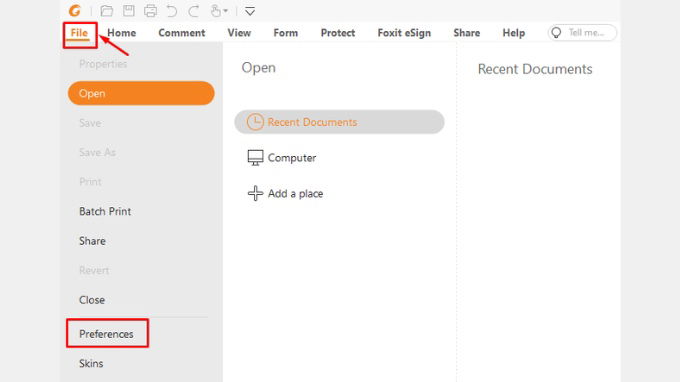Choose Save As in the File sidebar

click(98, 153)
